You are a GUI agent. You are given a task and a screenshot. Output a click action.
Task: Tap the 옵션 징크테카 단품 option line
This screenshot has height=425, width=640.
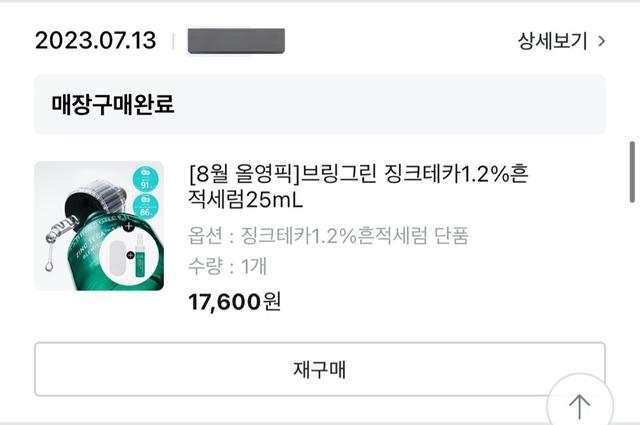point(329,237)
